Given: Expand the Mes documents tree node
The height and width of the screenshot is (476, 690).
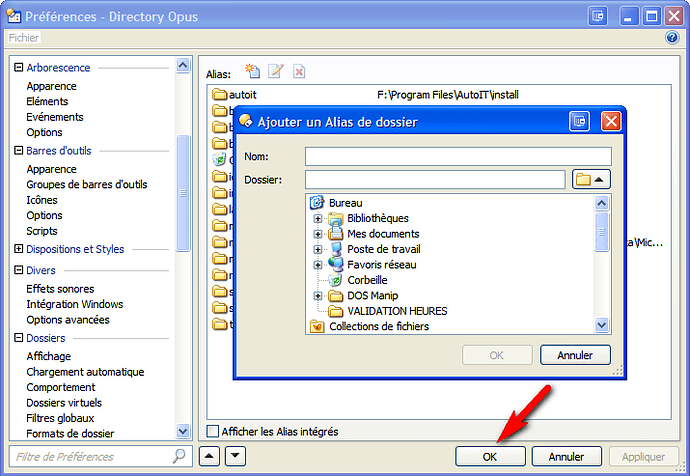Looking at the screenshot, I should click(x=317, y=234).
